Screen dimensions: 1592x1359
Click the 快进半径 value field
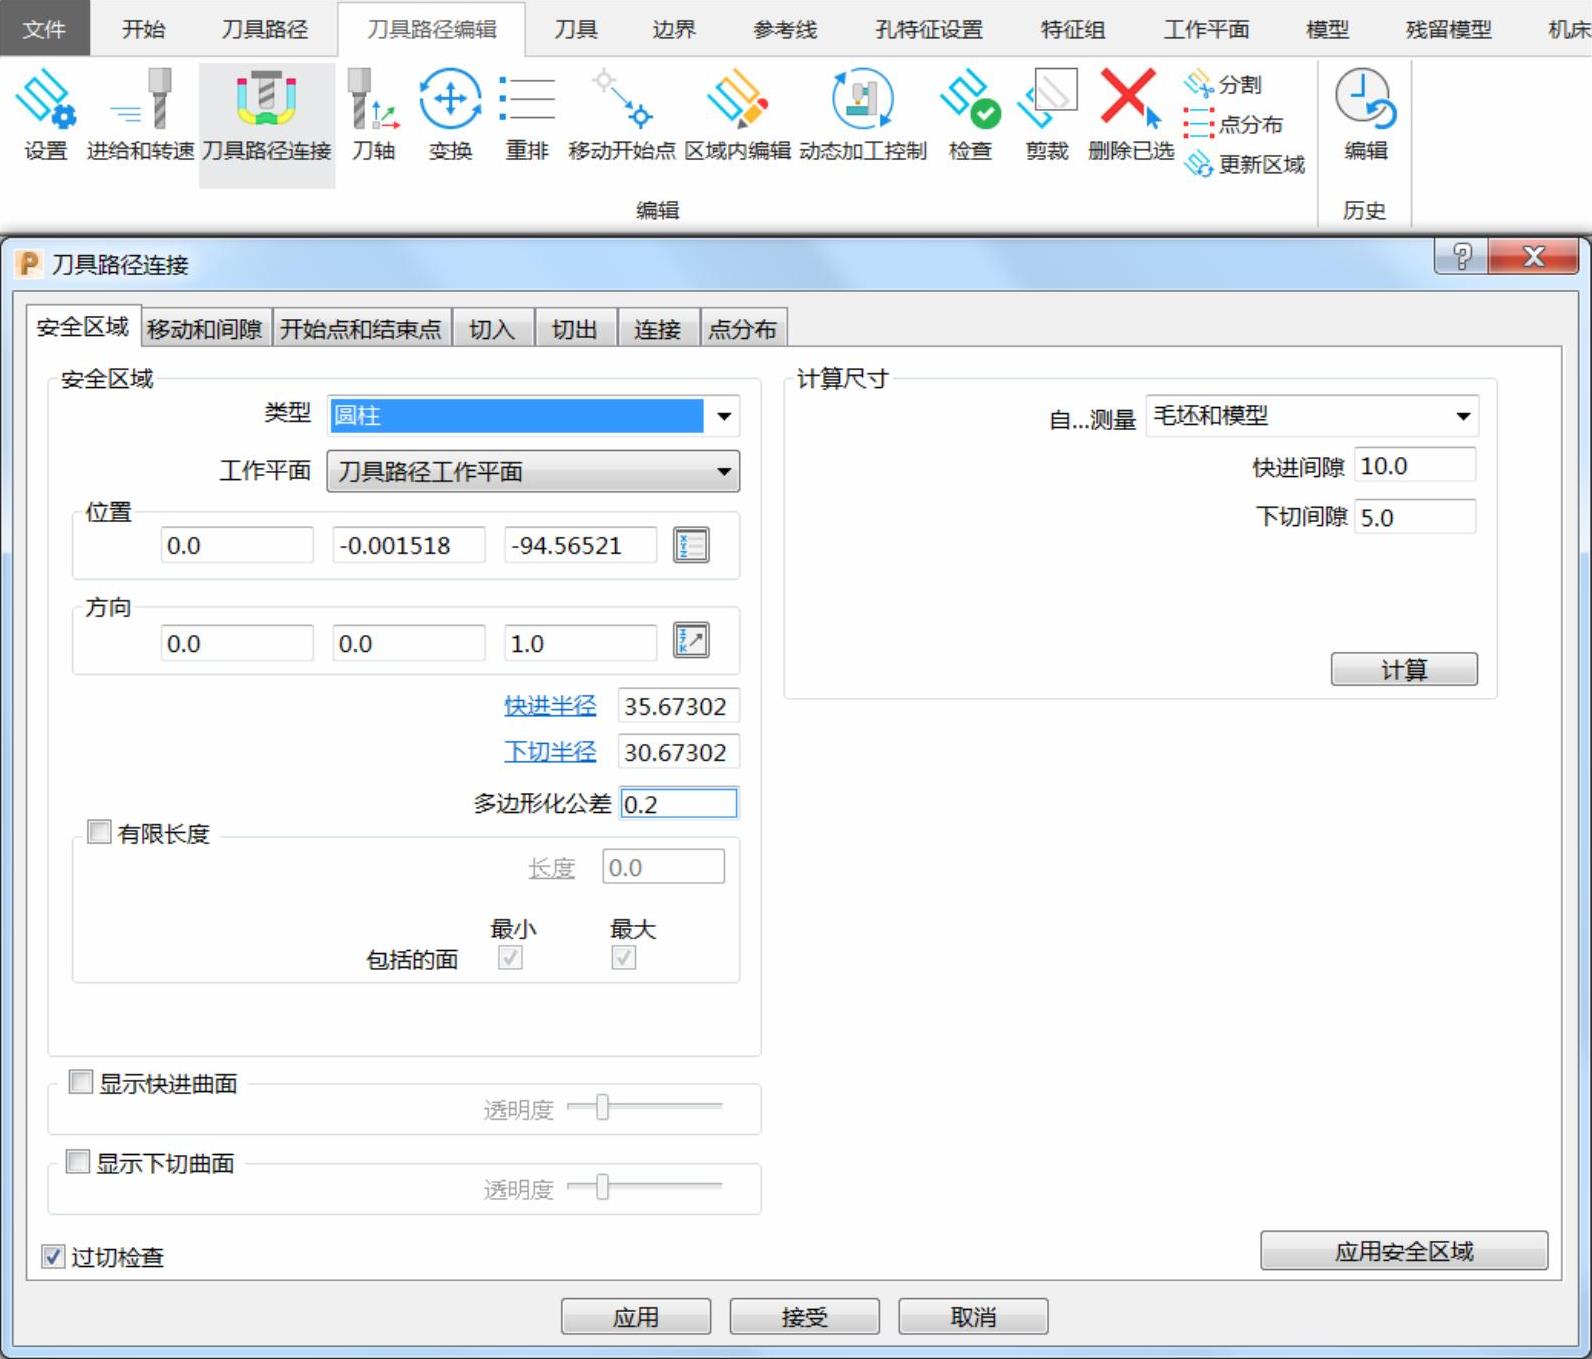679,706
